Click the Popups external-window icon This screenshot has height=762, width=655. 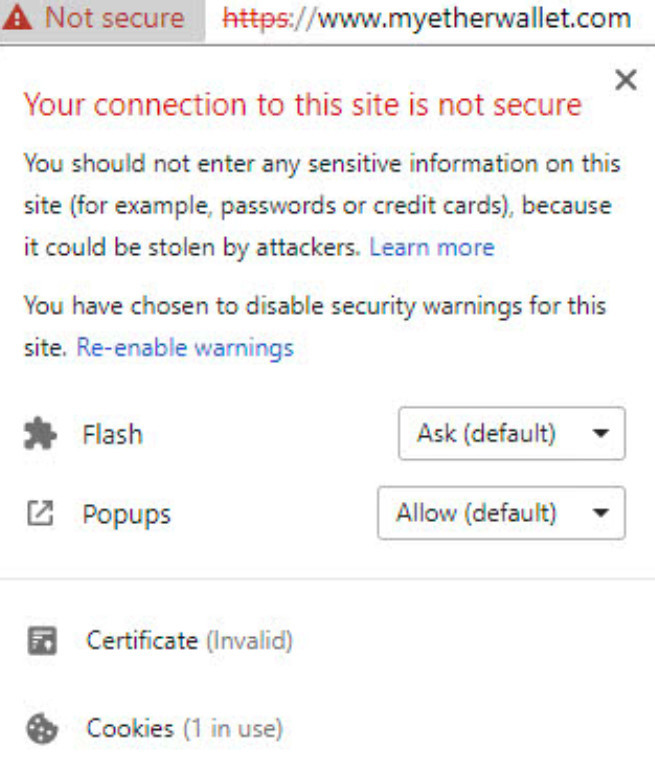[40, 514]
